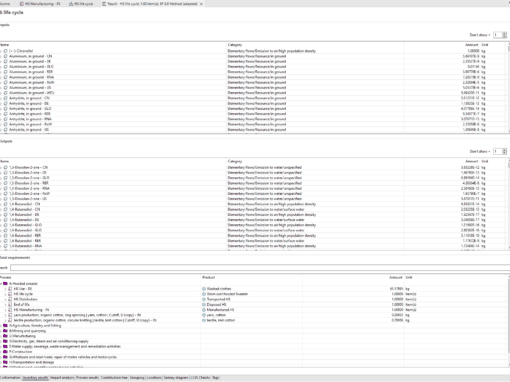Close the Result HS life cycle editor tab
The height and width of the screenshot is (382, 510).
pyautogui.click(x=201, y=4)
